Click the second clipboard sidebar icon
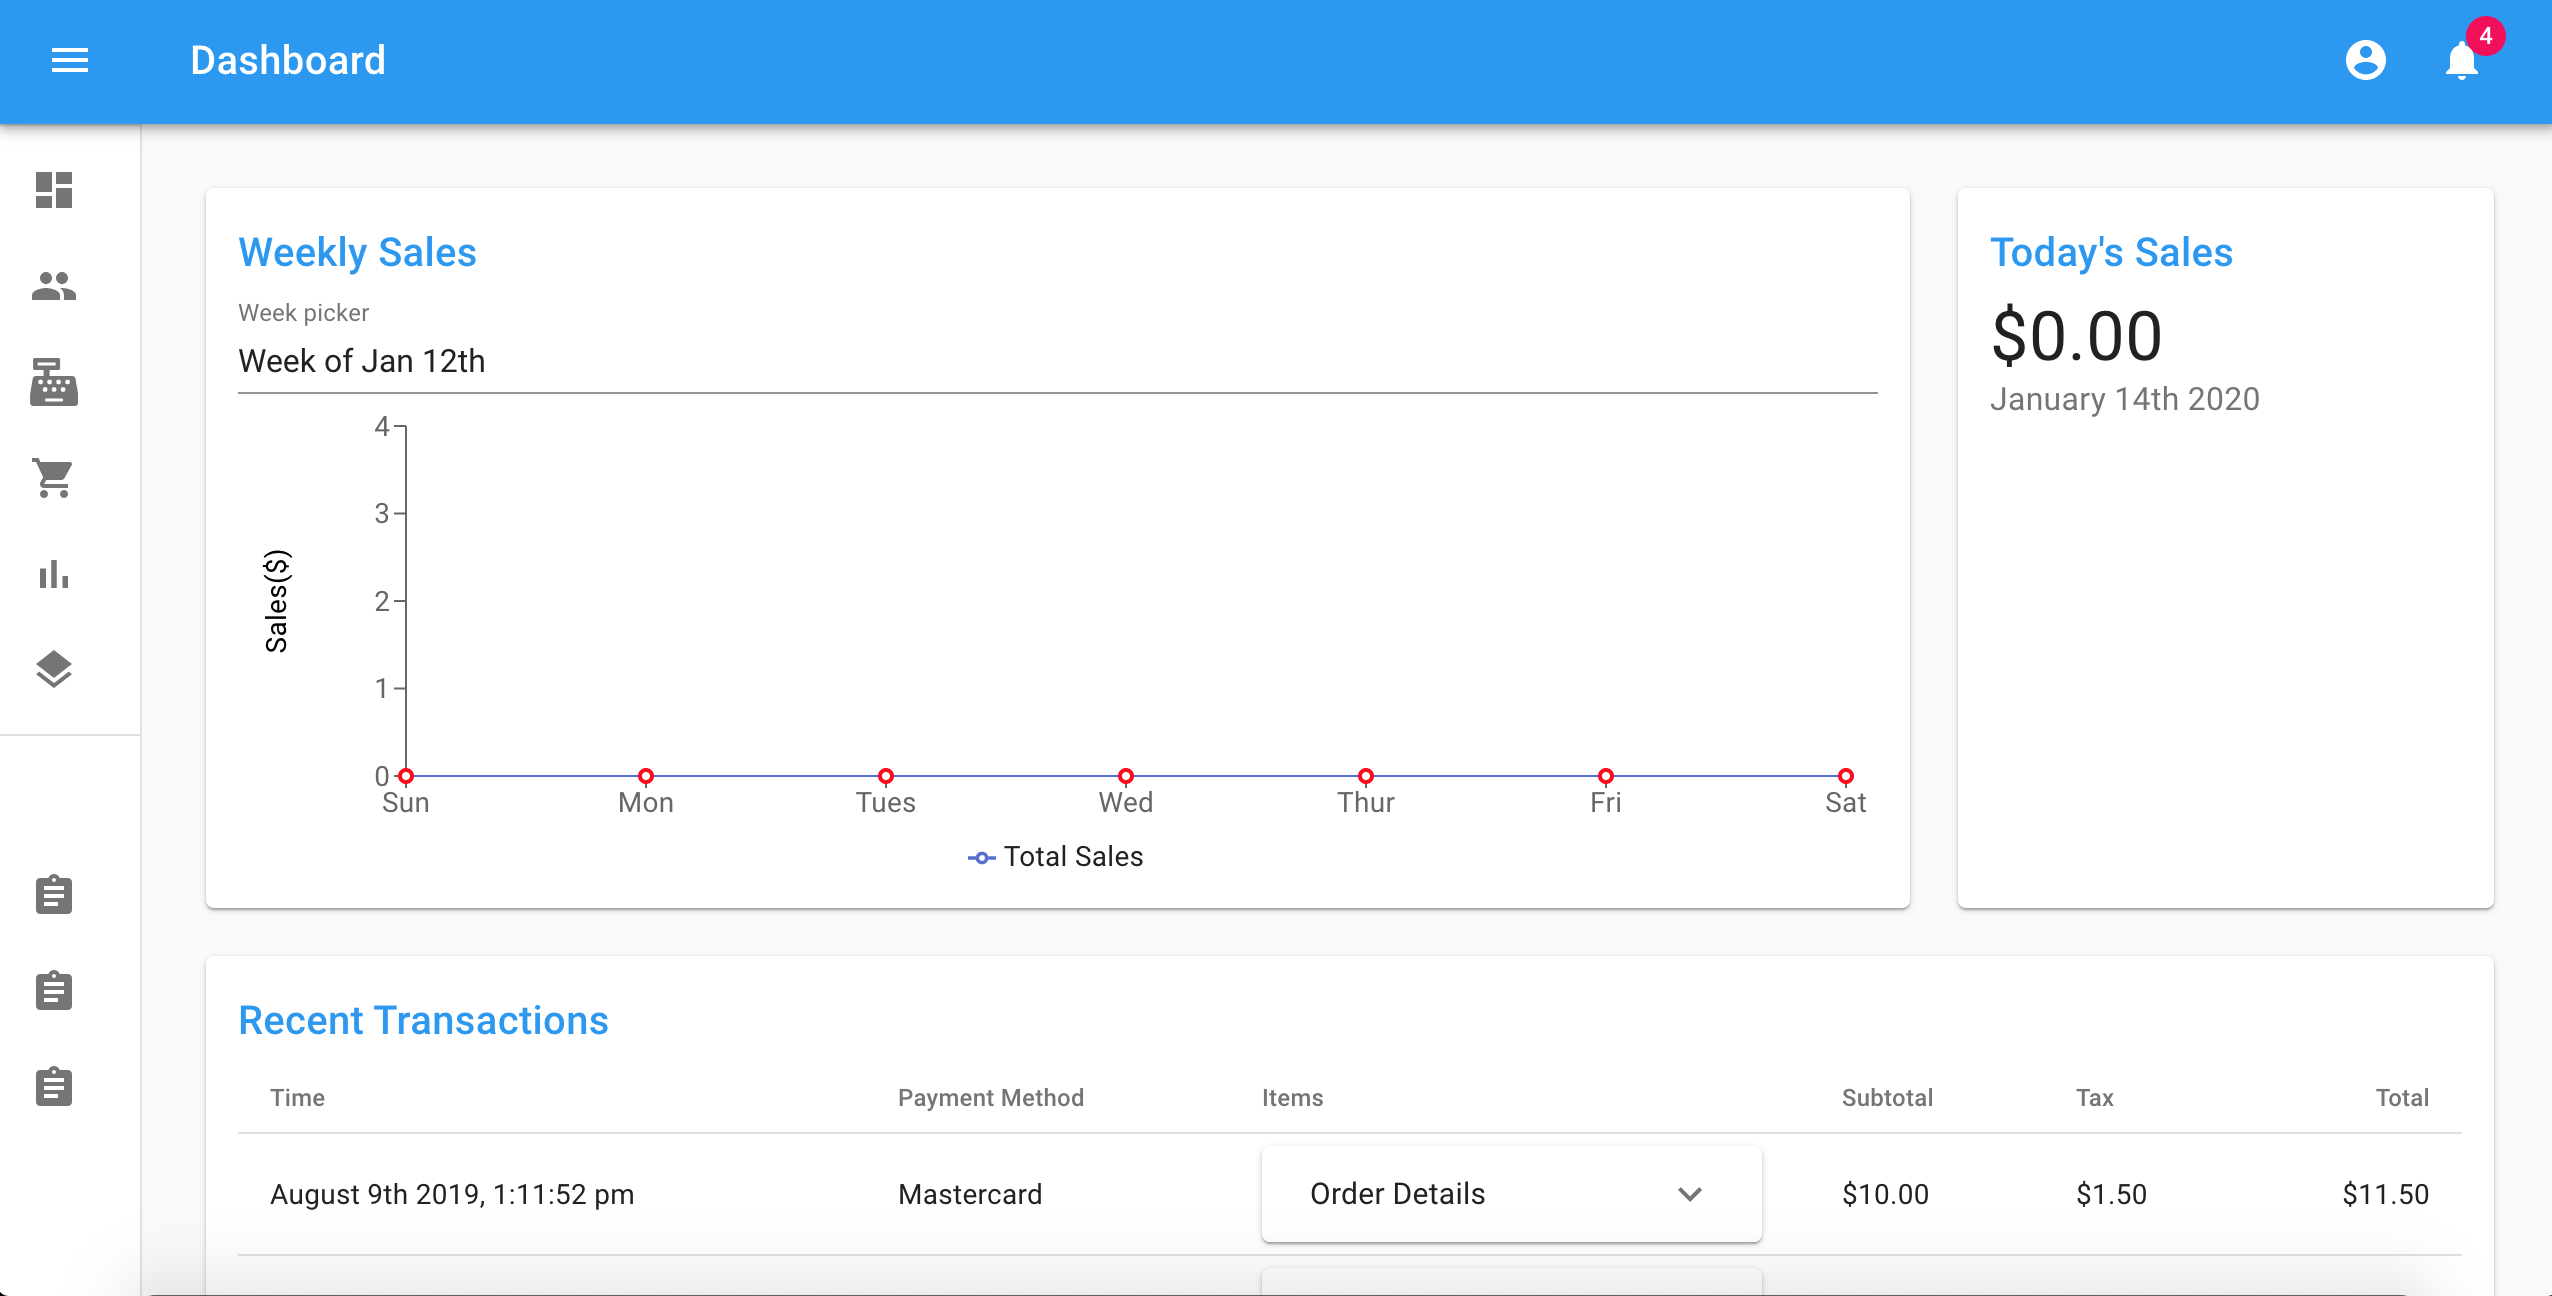Image resolution: width=2552 pixels, height=1296 pixels. 54,991
